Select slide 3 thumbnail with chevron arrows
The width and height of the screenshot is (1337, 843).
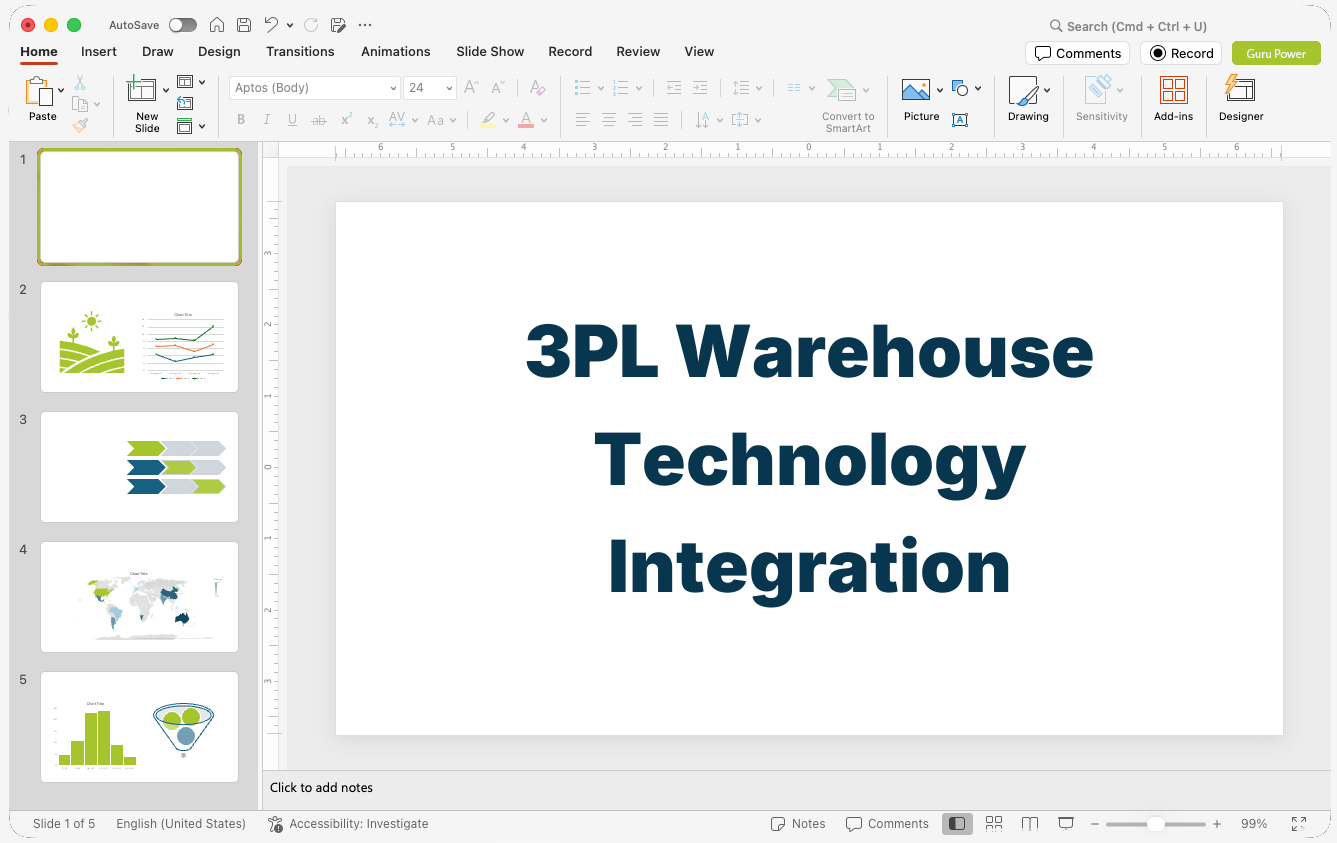pos(139,467)
